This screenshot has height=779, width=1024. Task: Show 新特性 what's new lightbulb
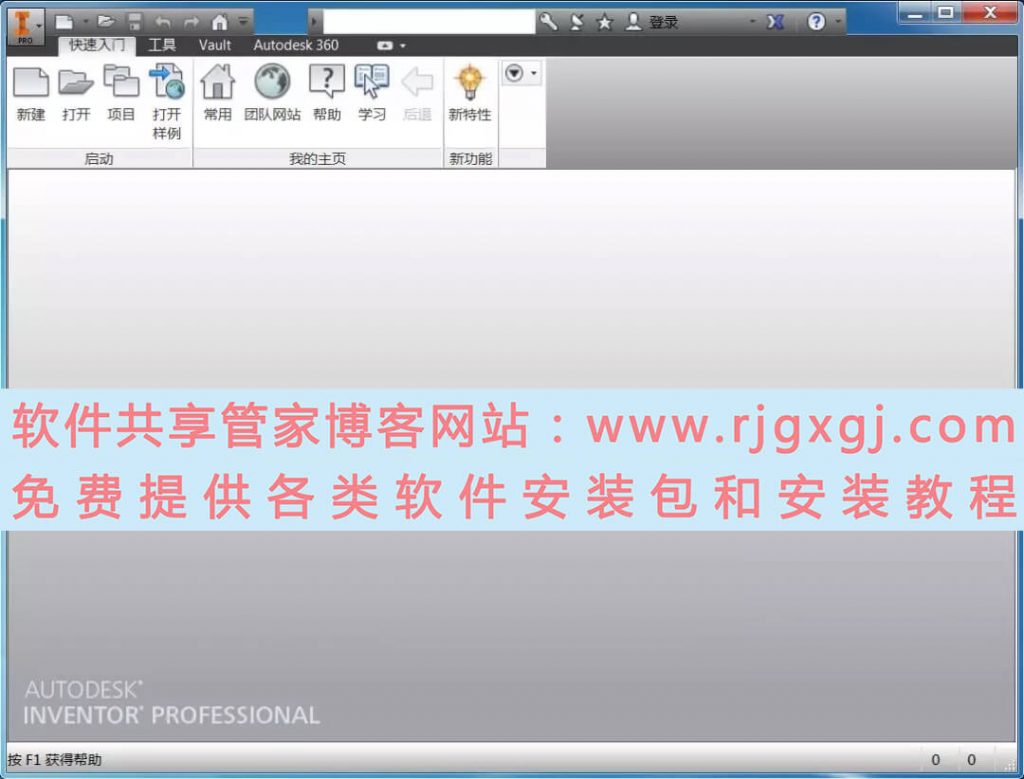470,93
